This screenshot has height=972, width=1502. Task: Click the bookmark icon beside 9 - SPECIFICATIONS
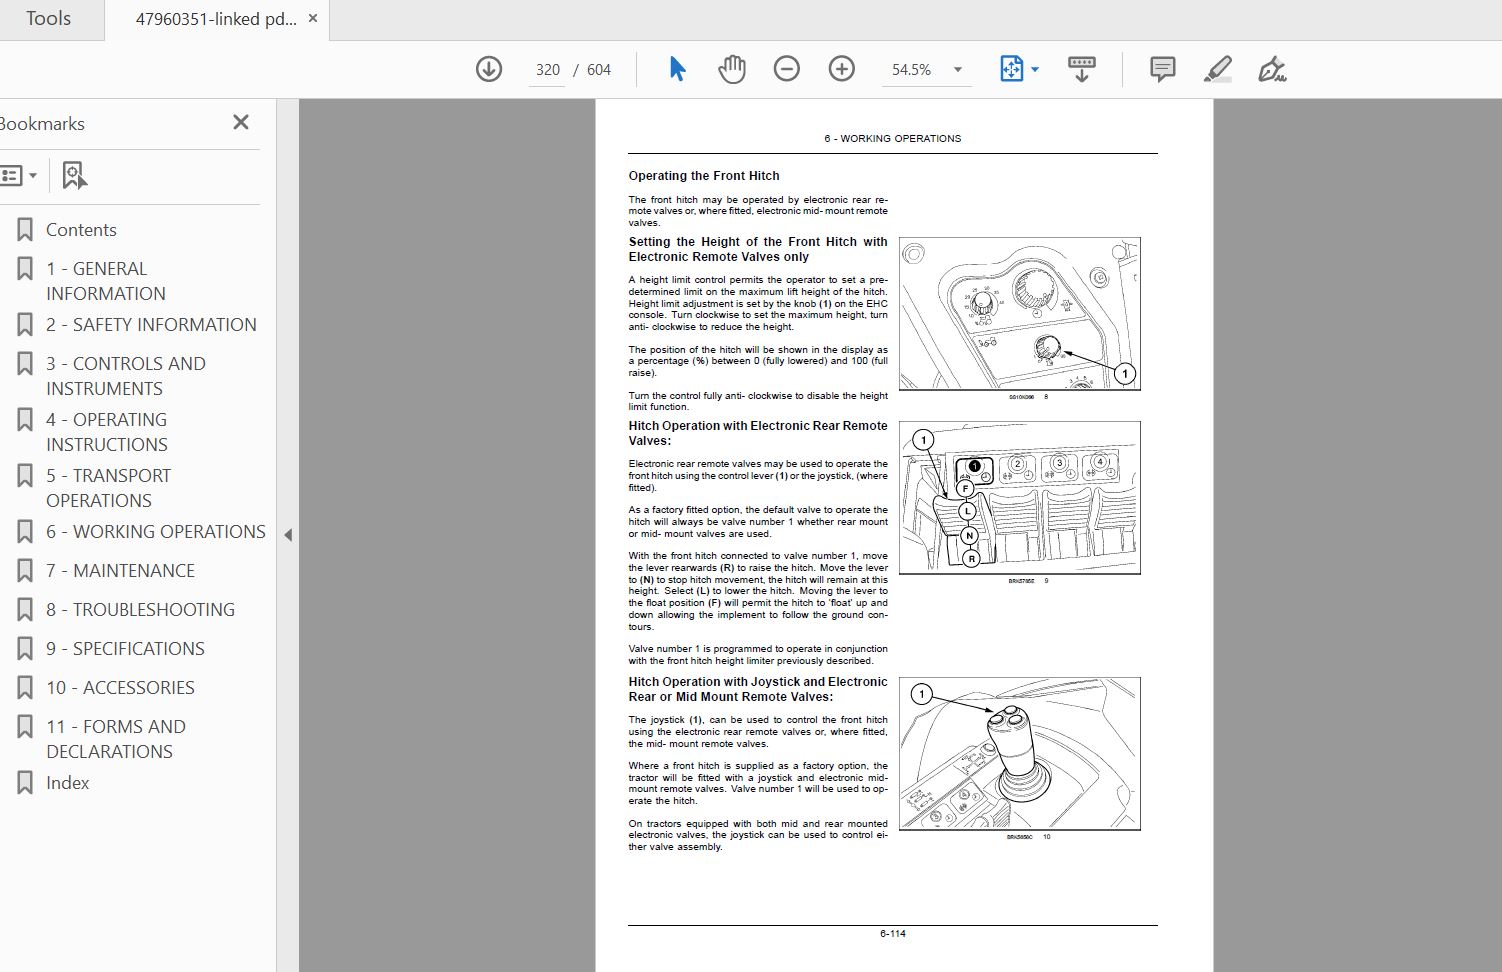pos(25,649)
